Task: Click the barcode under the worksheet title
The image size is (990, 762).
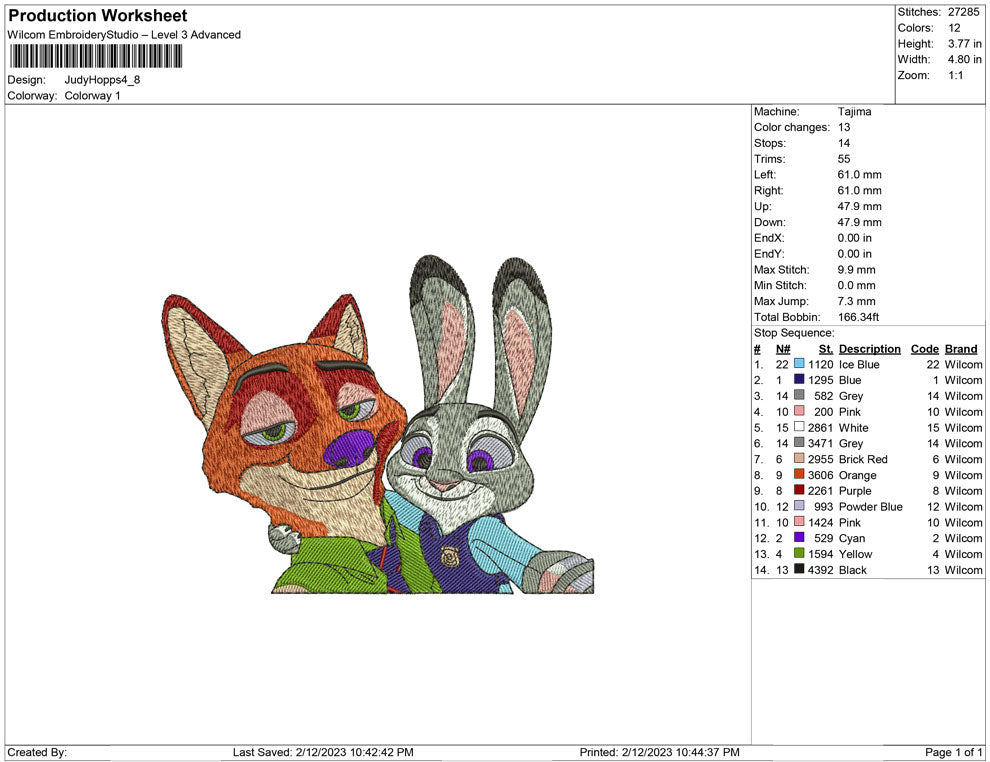Action: click(x=96, y=56)
